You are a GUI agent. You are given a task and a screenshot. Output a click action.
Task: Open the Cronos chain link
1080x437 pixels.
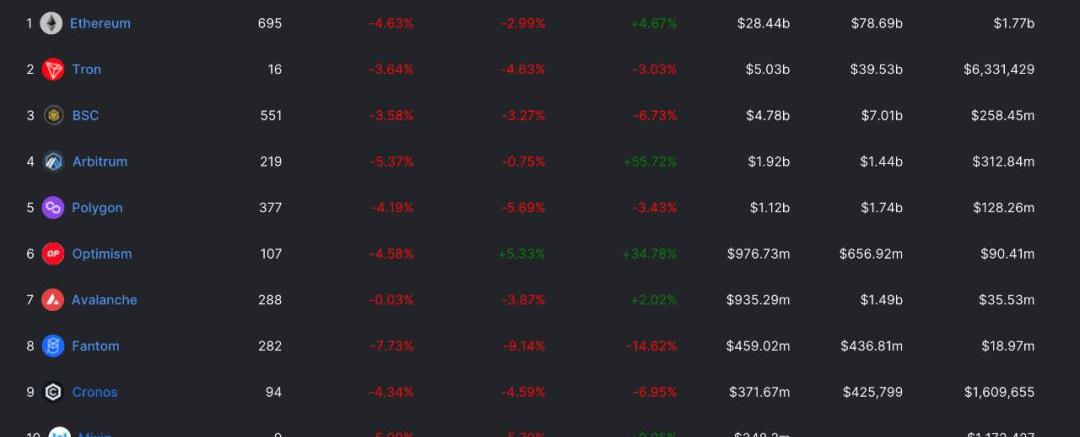[x=94, y=392]
